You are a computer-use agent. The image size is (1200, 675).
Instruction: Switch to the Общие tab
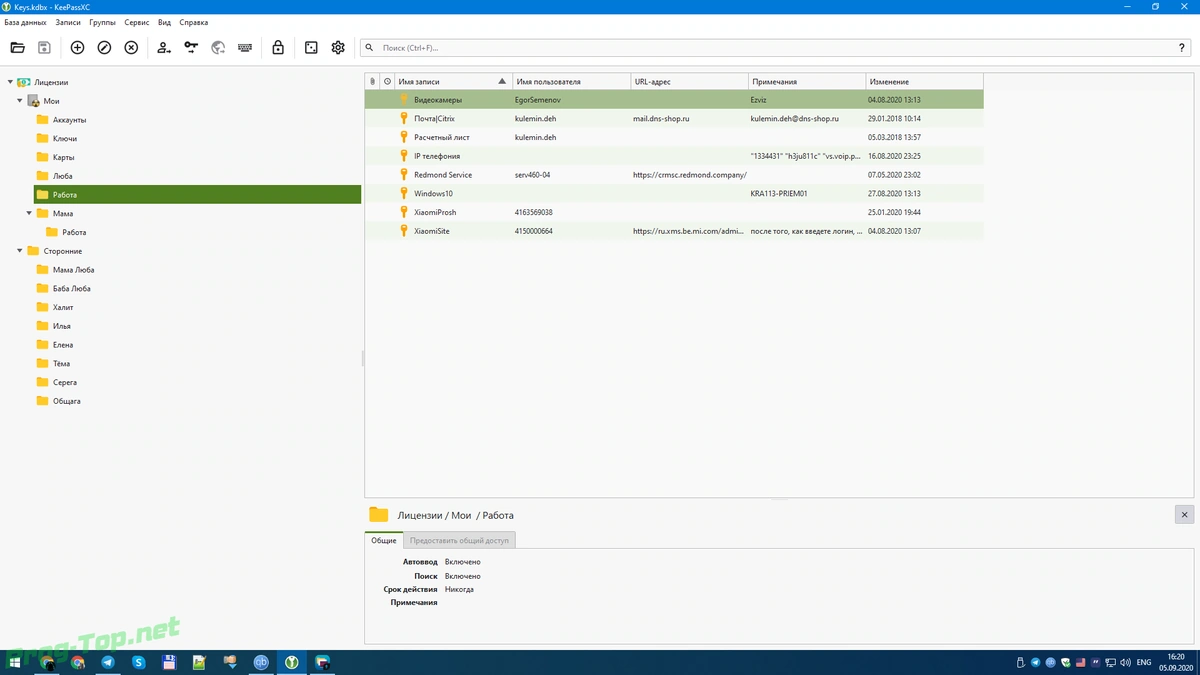click(x=384, y=540)
